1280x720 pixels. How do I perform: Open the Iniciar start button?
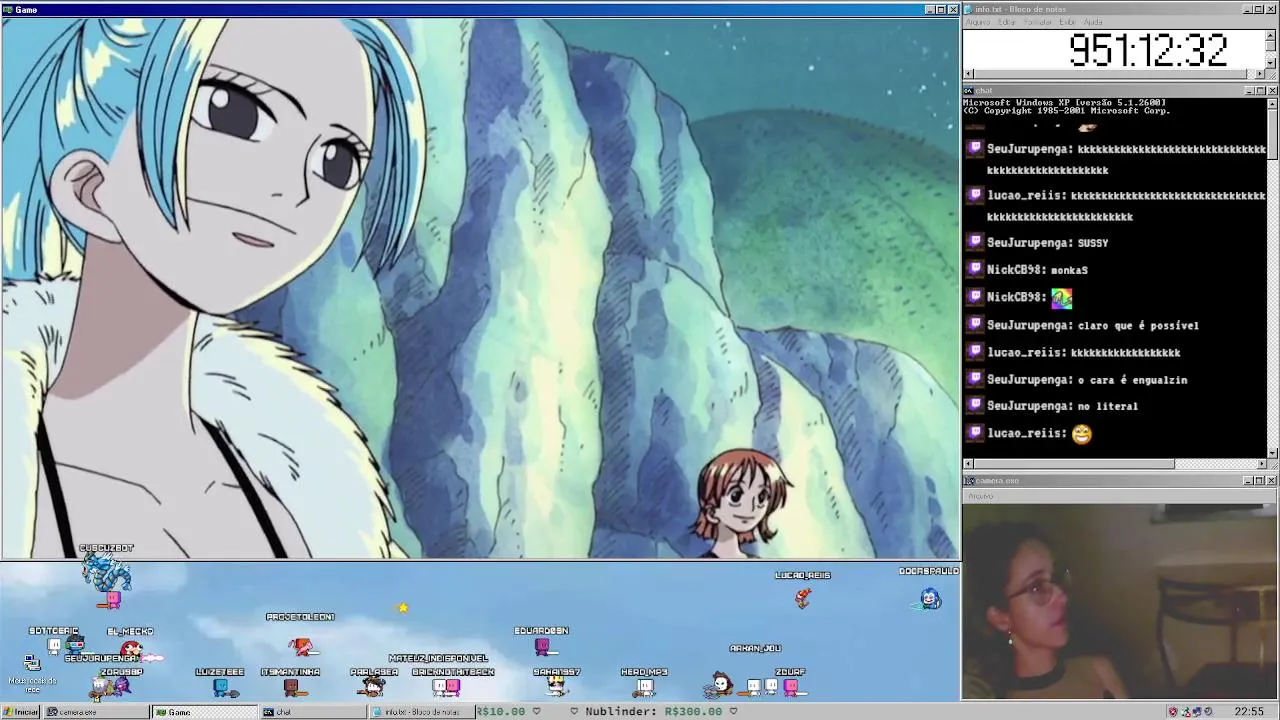20,712
